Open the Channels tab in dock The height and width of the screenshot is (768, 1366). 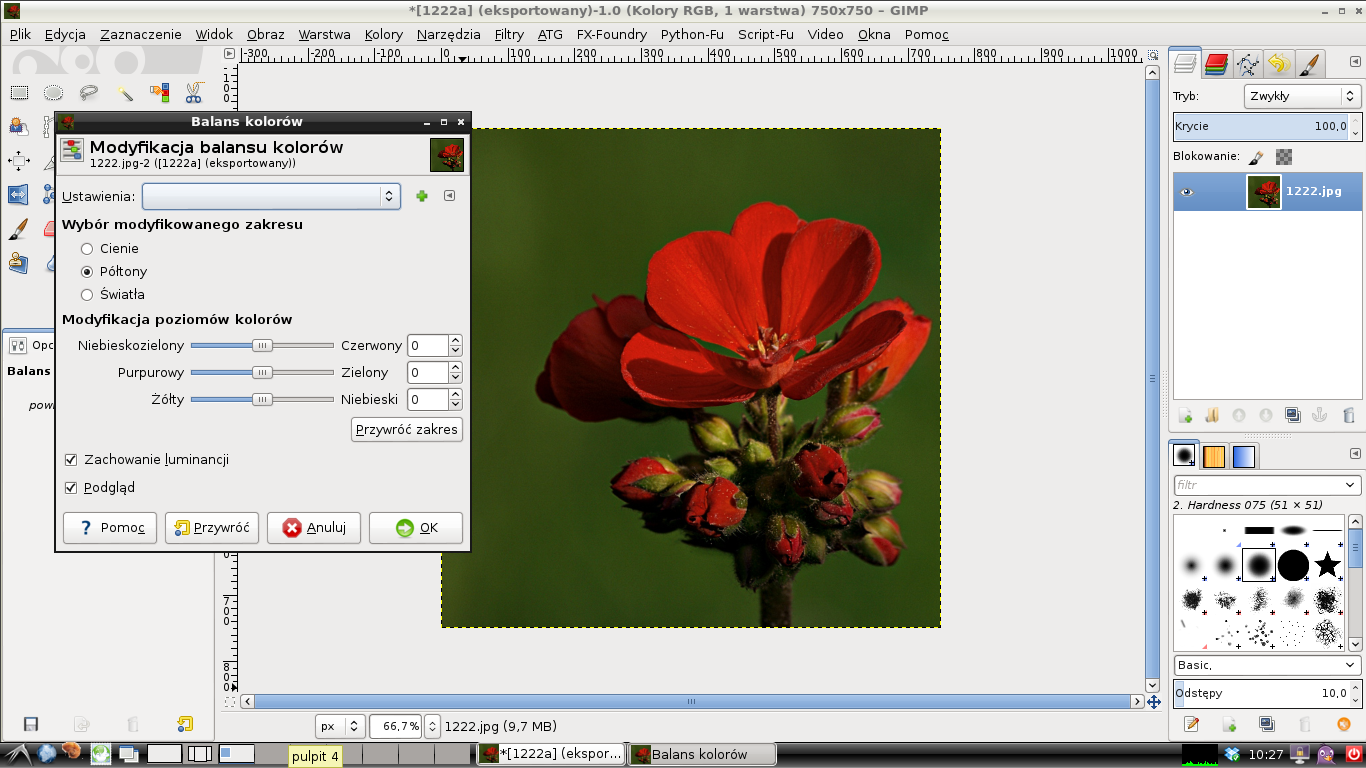pos(1216,65)
